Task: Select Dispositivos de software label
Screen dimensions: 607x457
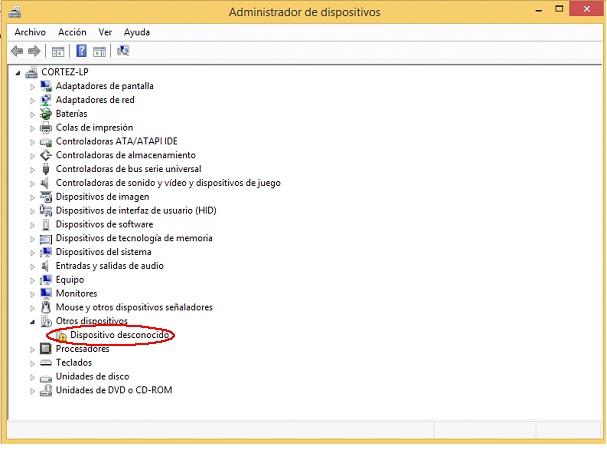Action: [104, 224]
